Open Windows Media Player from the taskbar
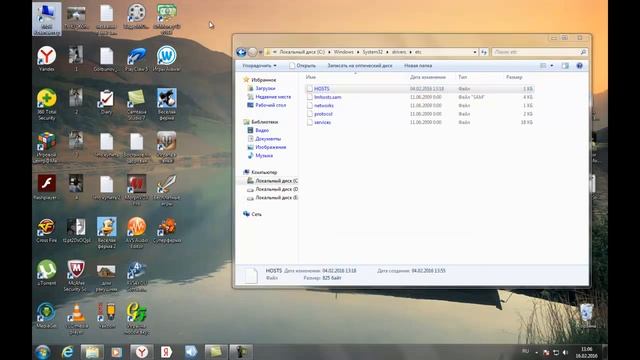Image resolution: width=640 pixels, height=360 pixels. [x=117, y=352]
